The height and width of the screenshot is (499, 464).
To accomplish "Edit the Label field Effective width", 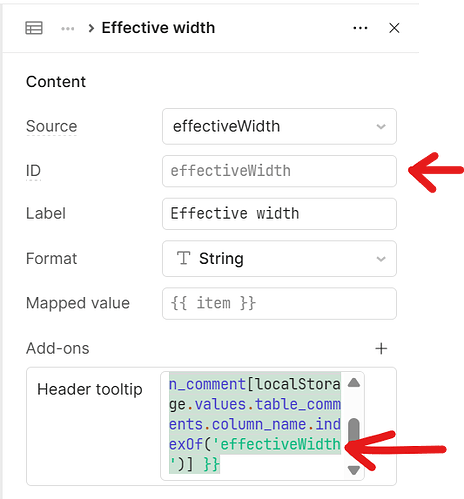I will pyautogui.click(x=279, y=214).
